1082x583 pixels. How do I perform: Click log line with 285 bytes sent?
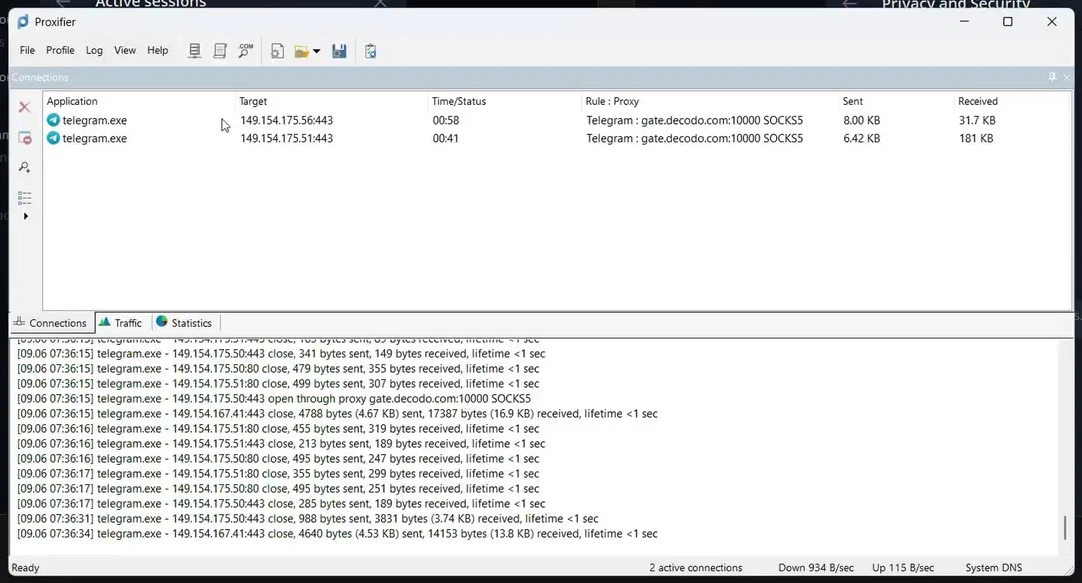281,504
